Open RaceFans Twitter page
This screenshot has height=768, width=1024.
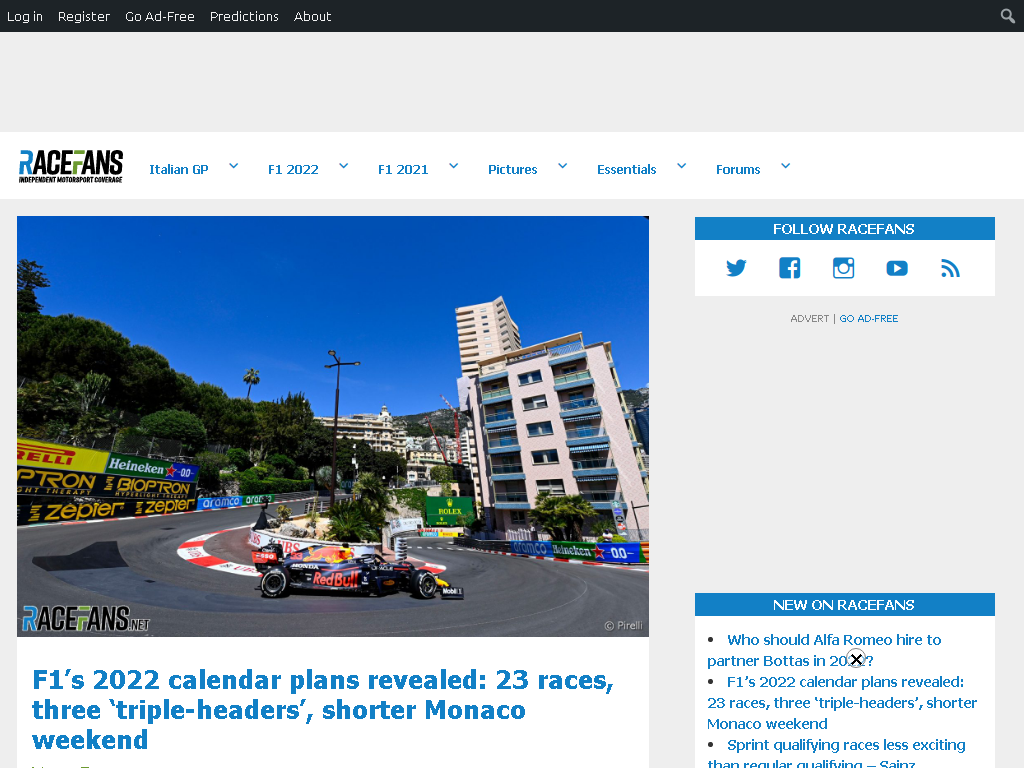pyautogui.click(x=736, y=268)
